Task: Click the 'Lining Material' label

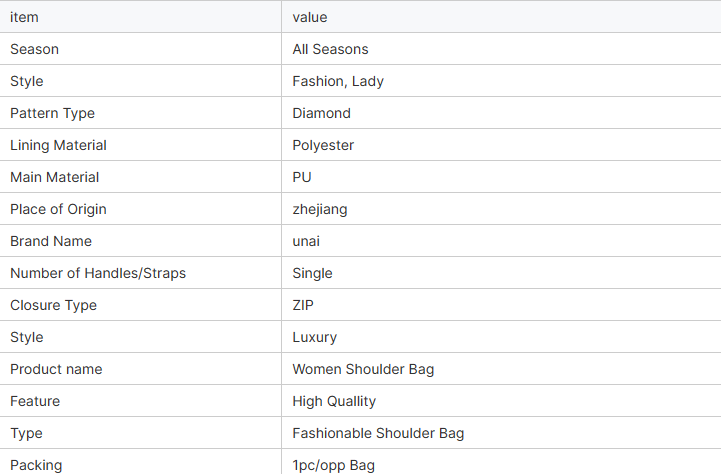Action: 58,145
